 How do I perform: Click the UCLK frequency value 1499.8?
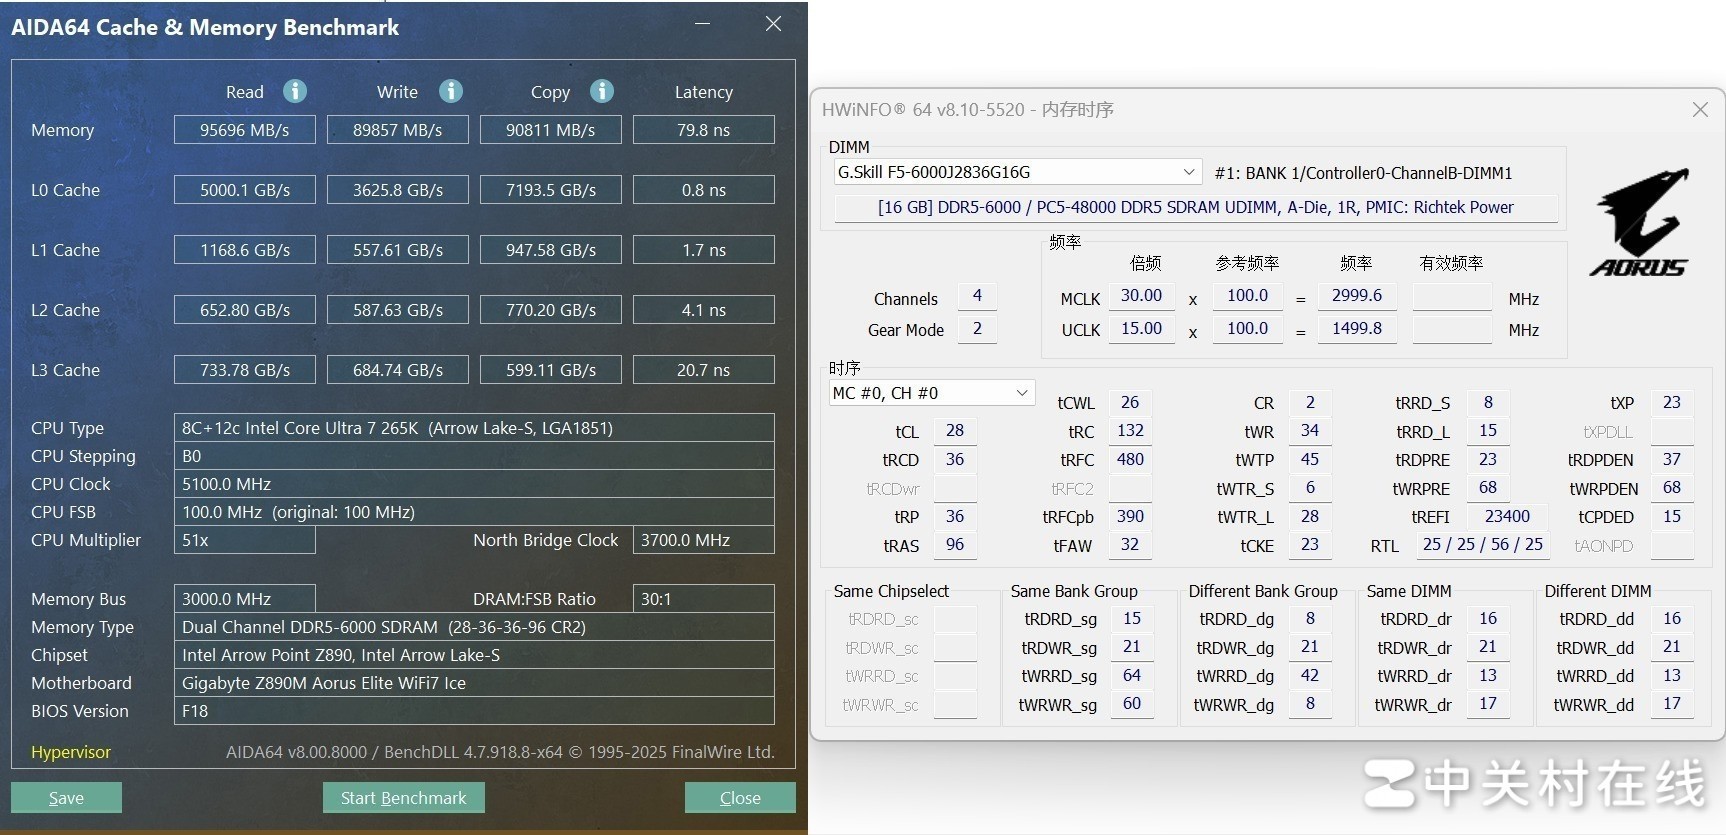[1357, 328]
